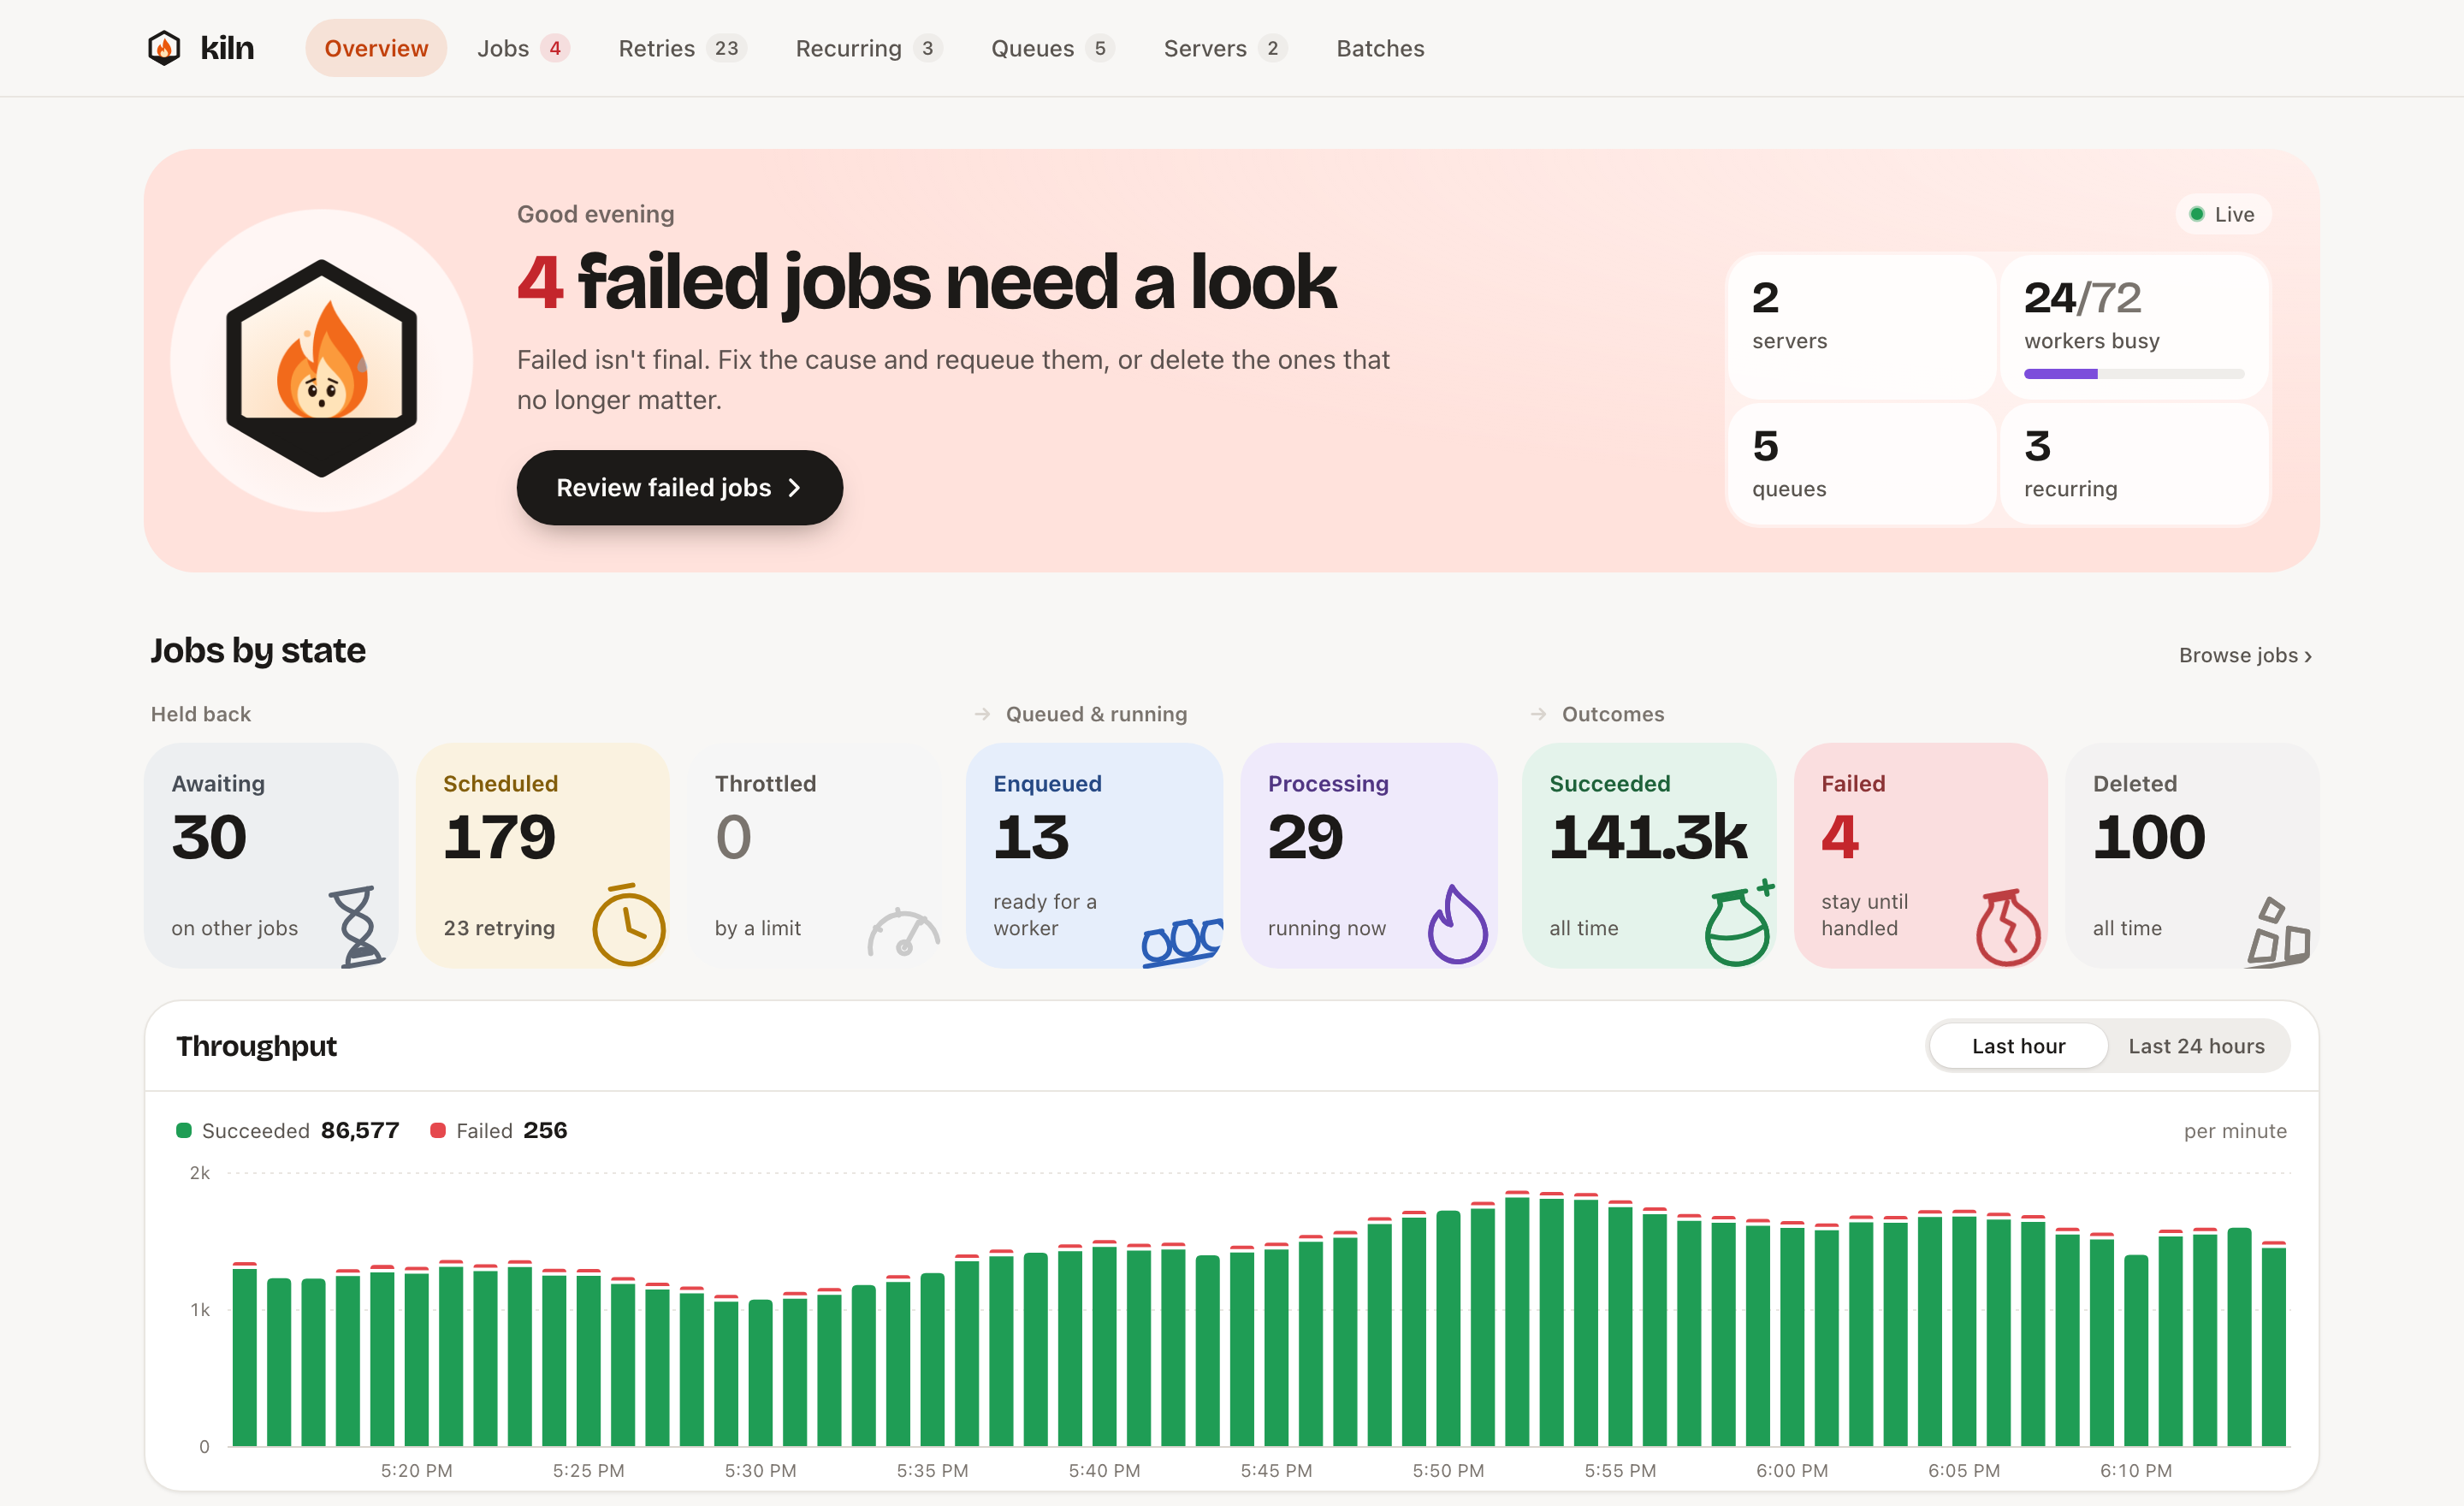This screenshot has width=2464, height=1506.
Task: Click the 5 count badge on Queues
Action: tap(1100, 48)
